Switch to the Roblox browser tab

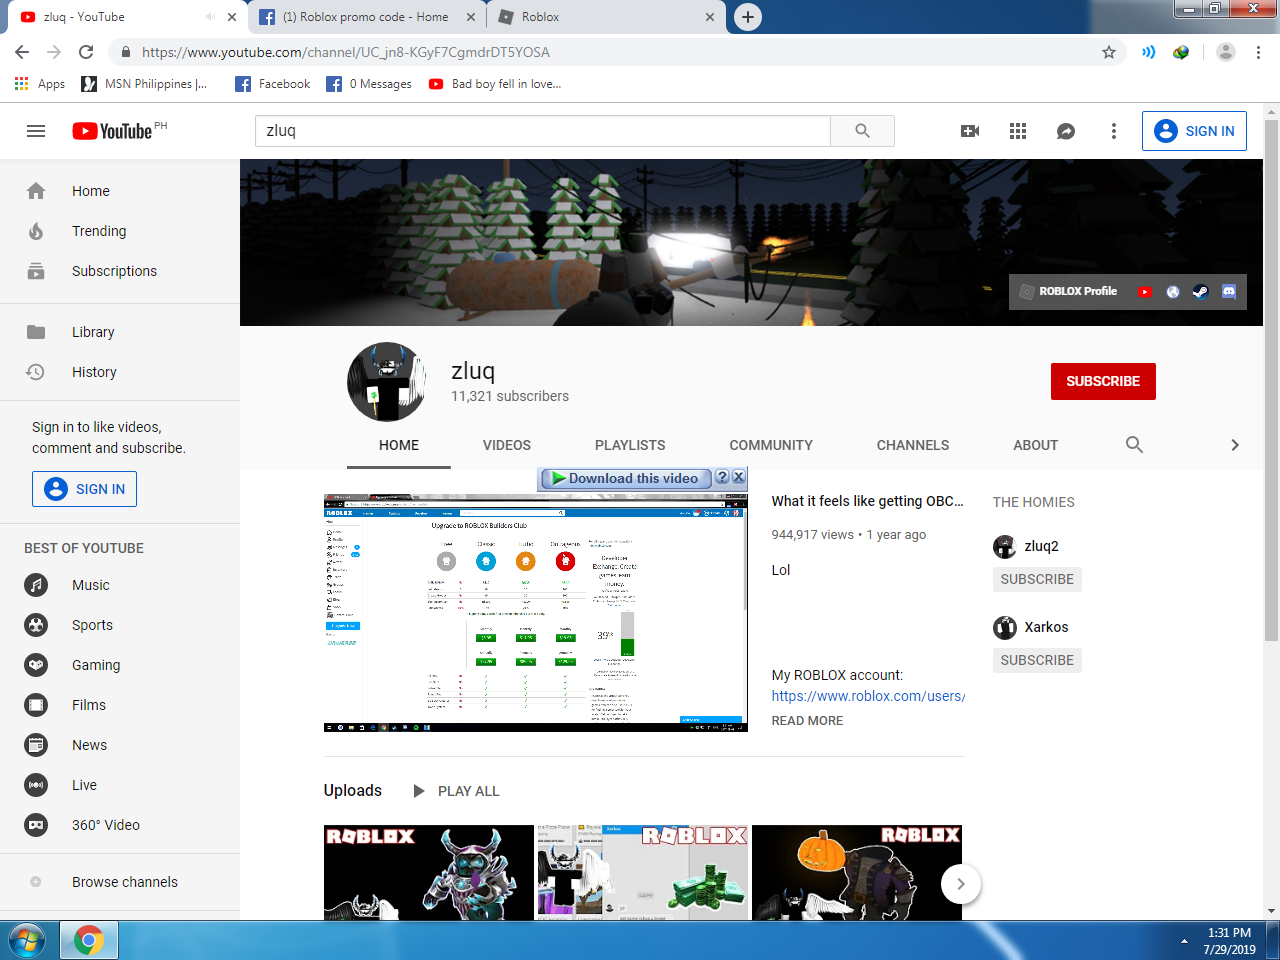coord(607,17)
